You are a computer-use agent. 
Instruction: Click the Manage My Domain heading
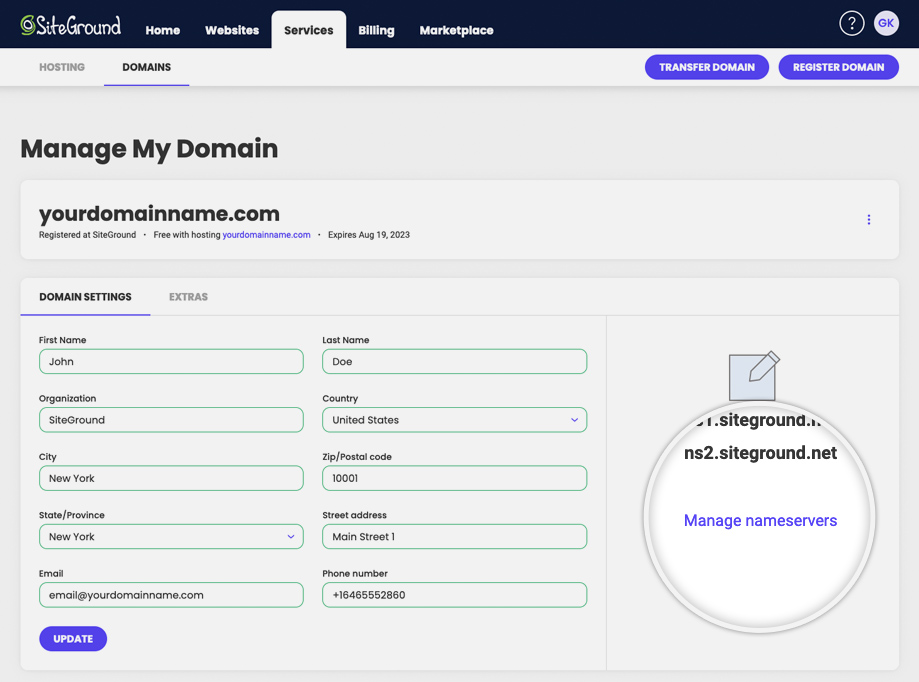point(149,149)
